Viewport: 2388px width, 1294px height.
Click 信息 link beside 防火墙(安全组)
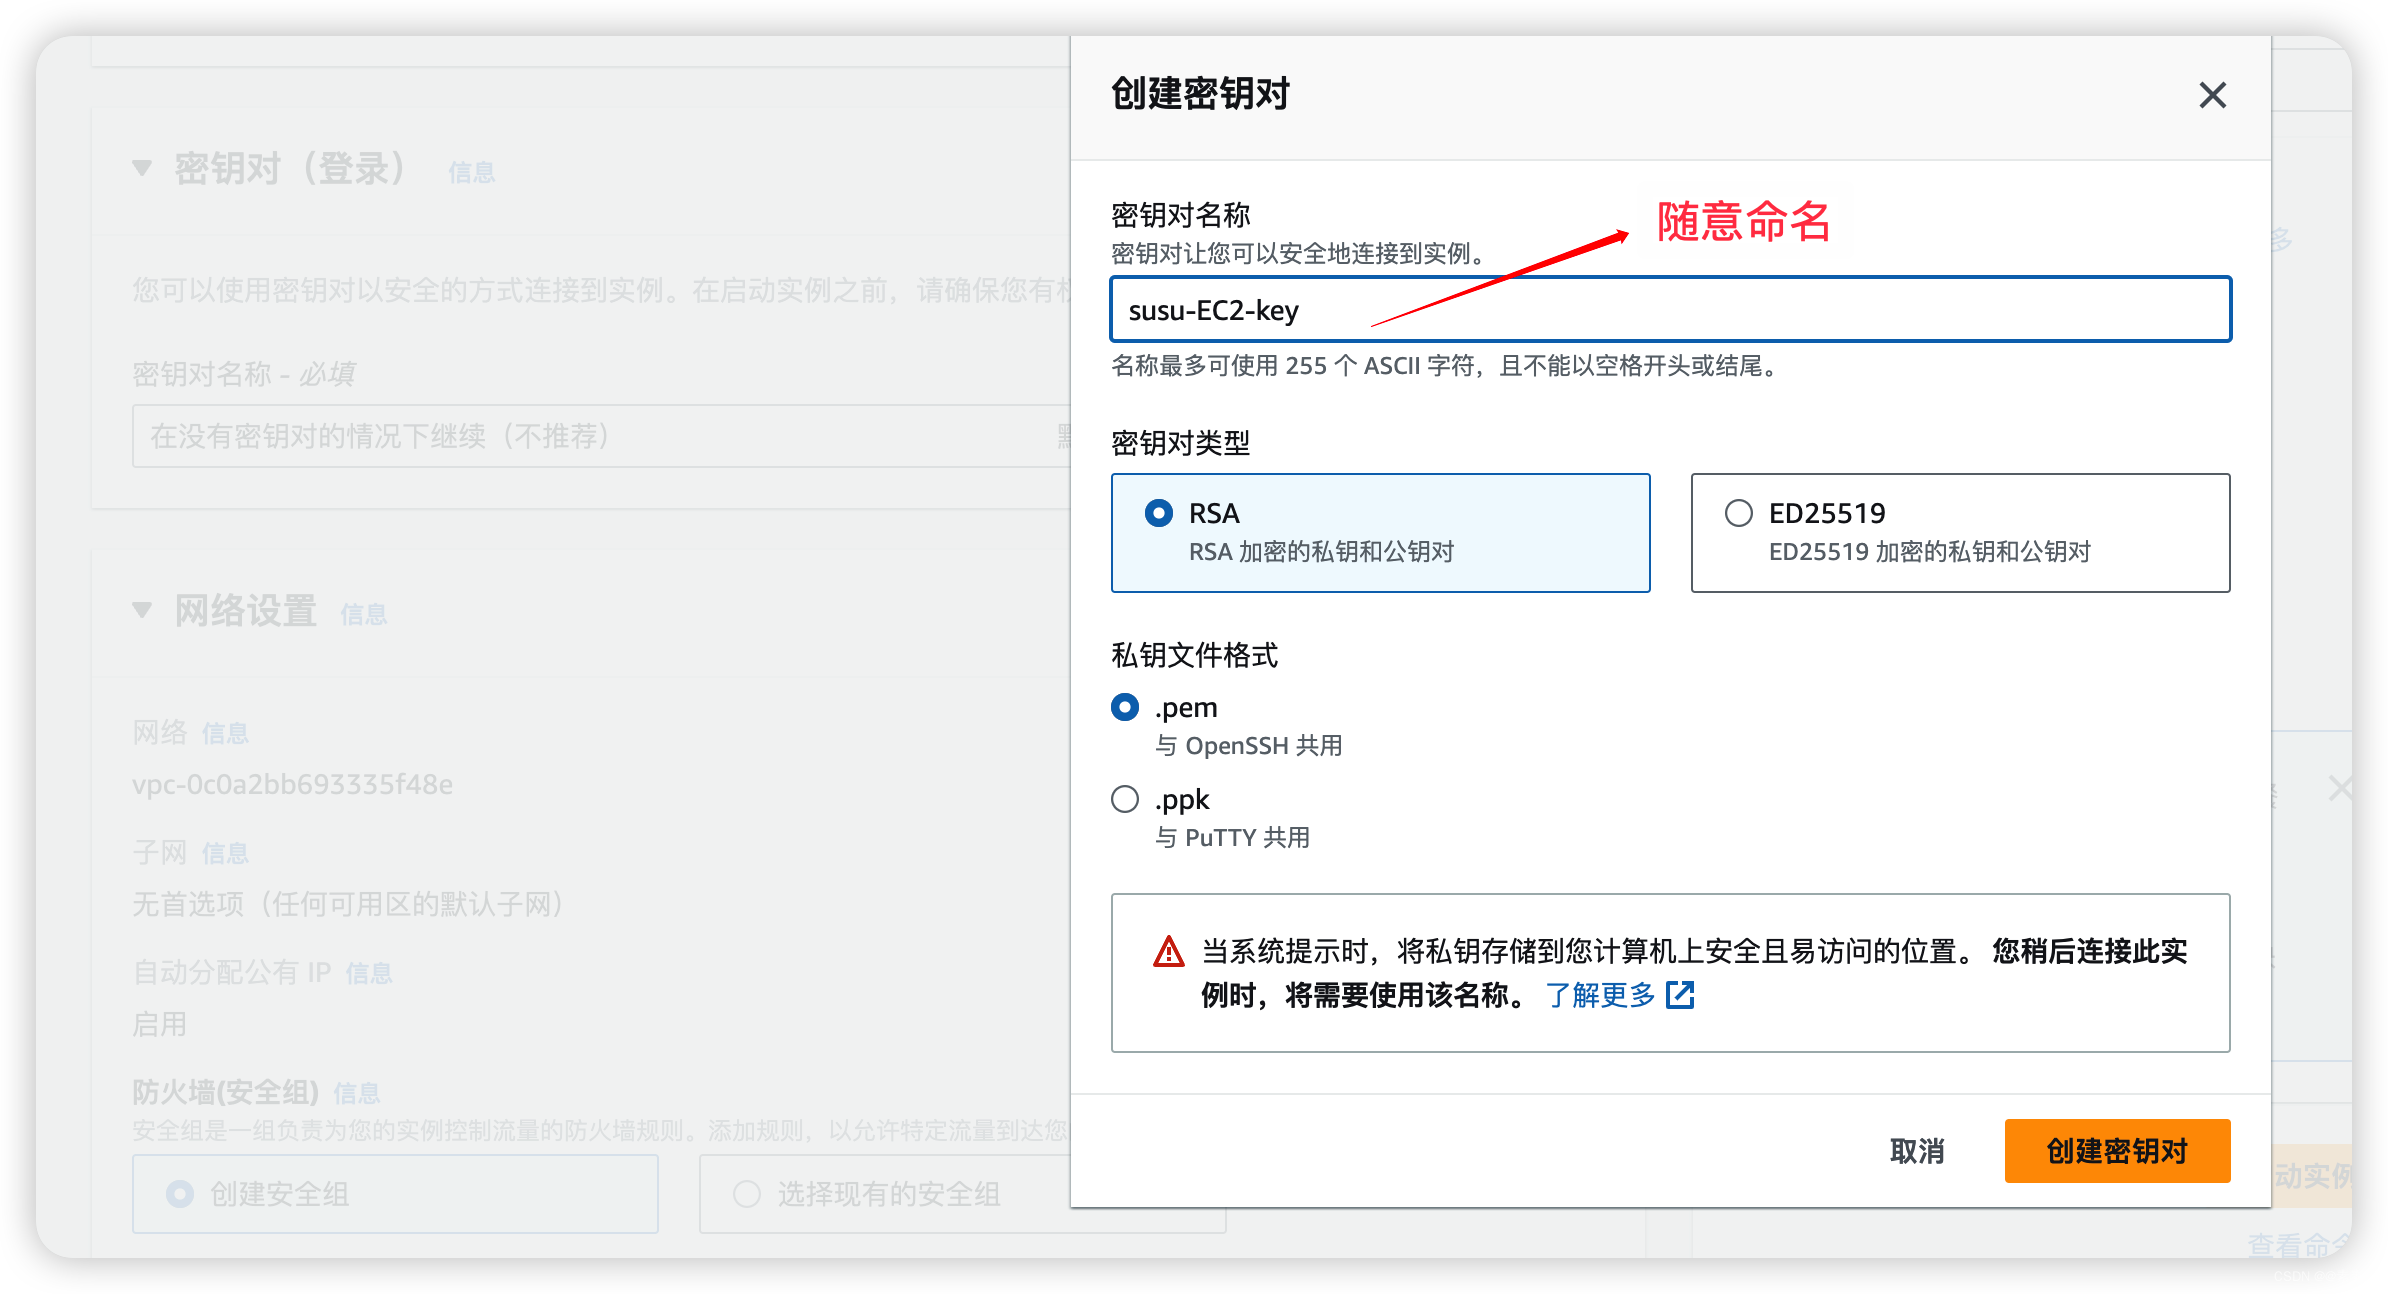[x=356, y=1094]
